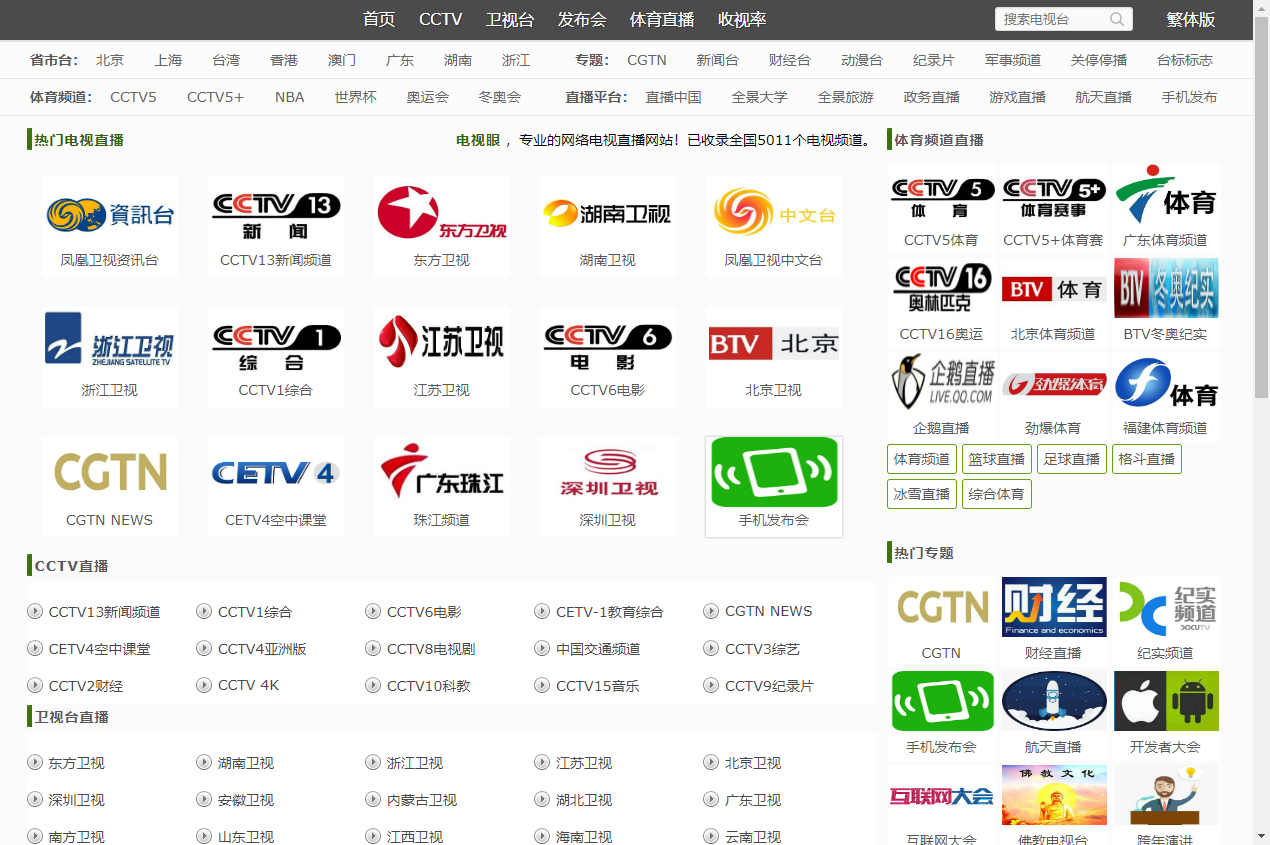
Task: Go to 首页 in the top navigation
Action: 379,20
